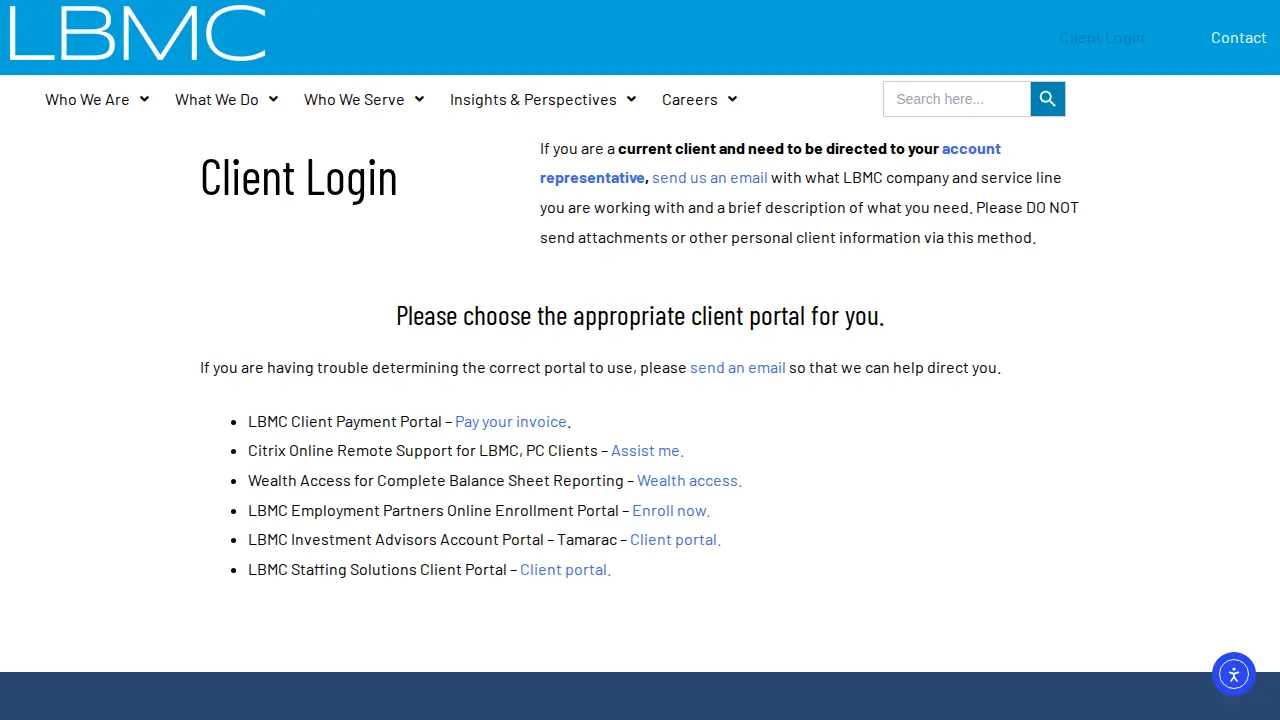Open the Assist me link
Viewport: 1280px width, 720px height.
tap(646, 451)
